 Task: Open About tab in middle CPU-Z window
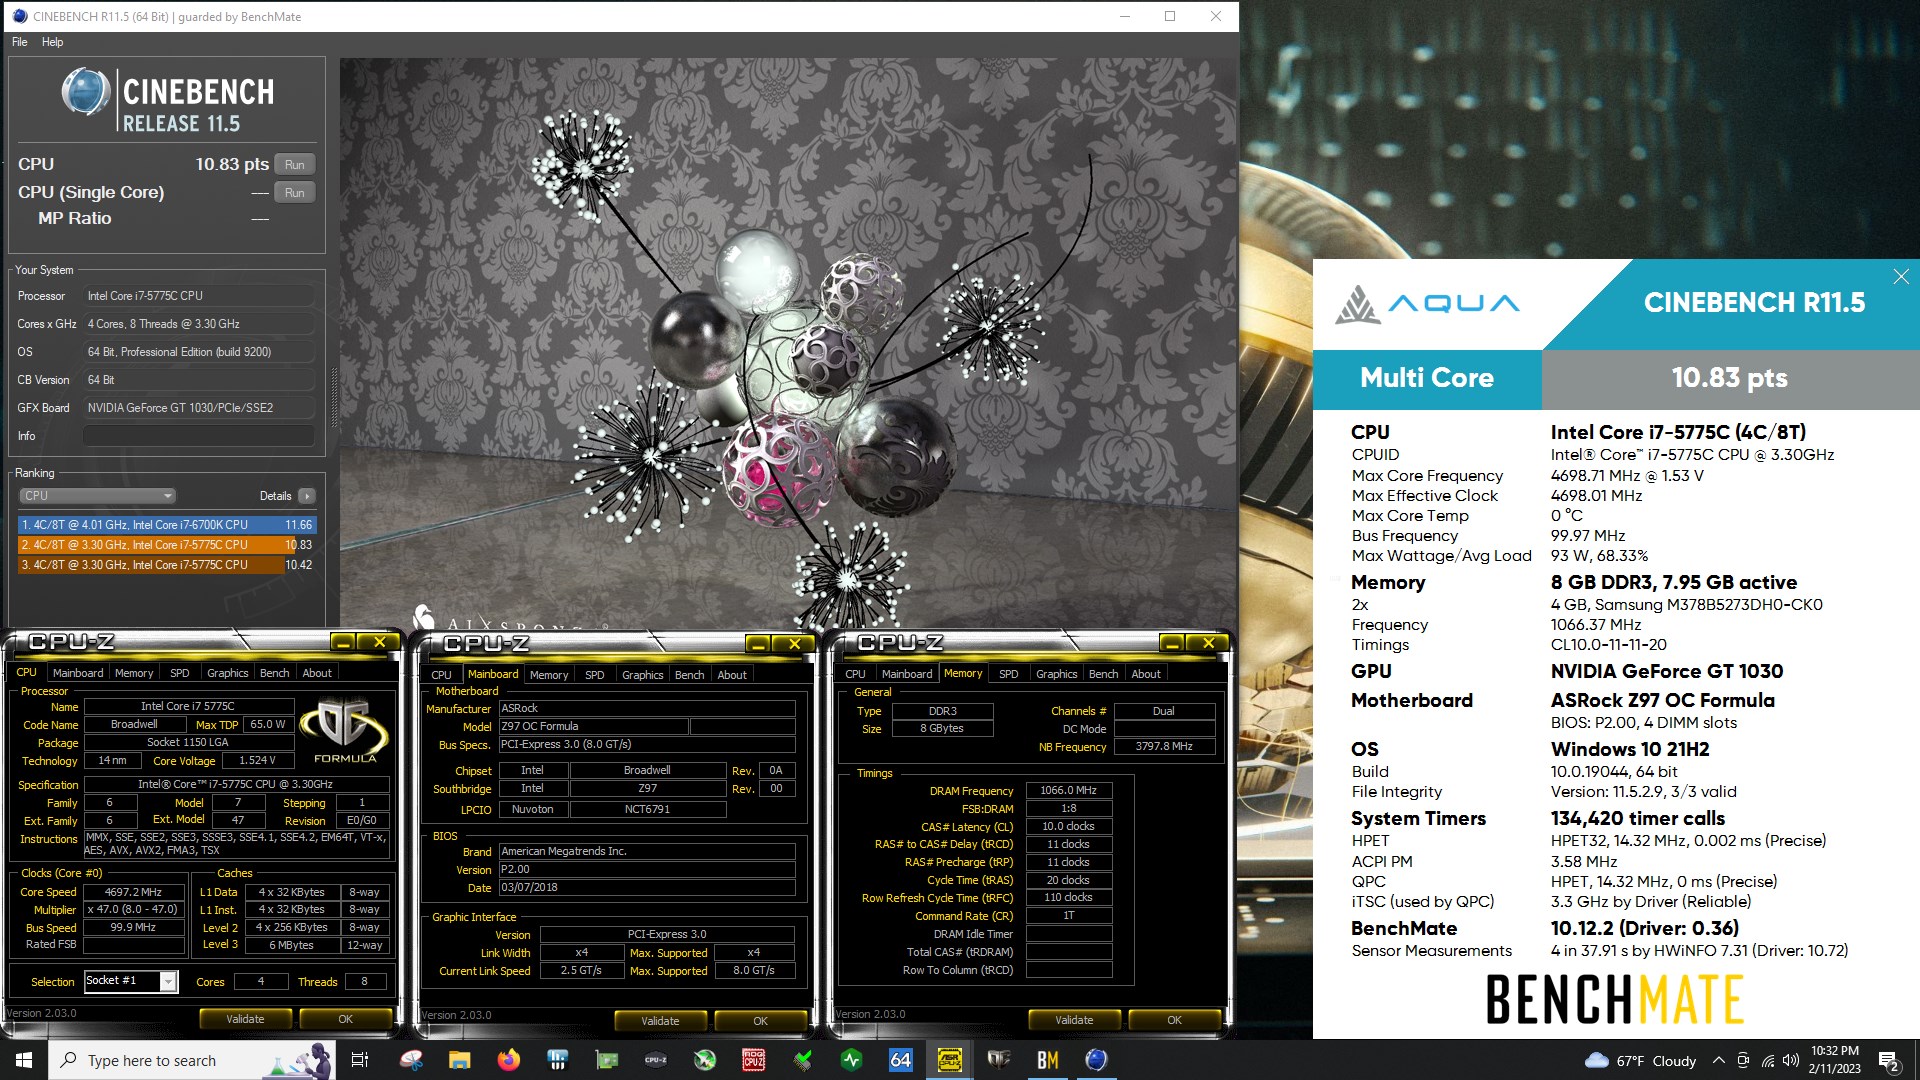click(x=732, y=675)
